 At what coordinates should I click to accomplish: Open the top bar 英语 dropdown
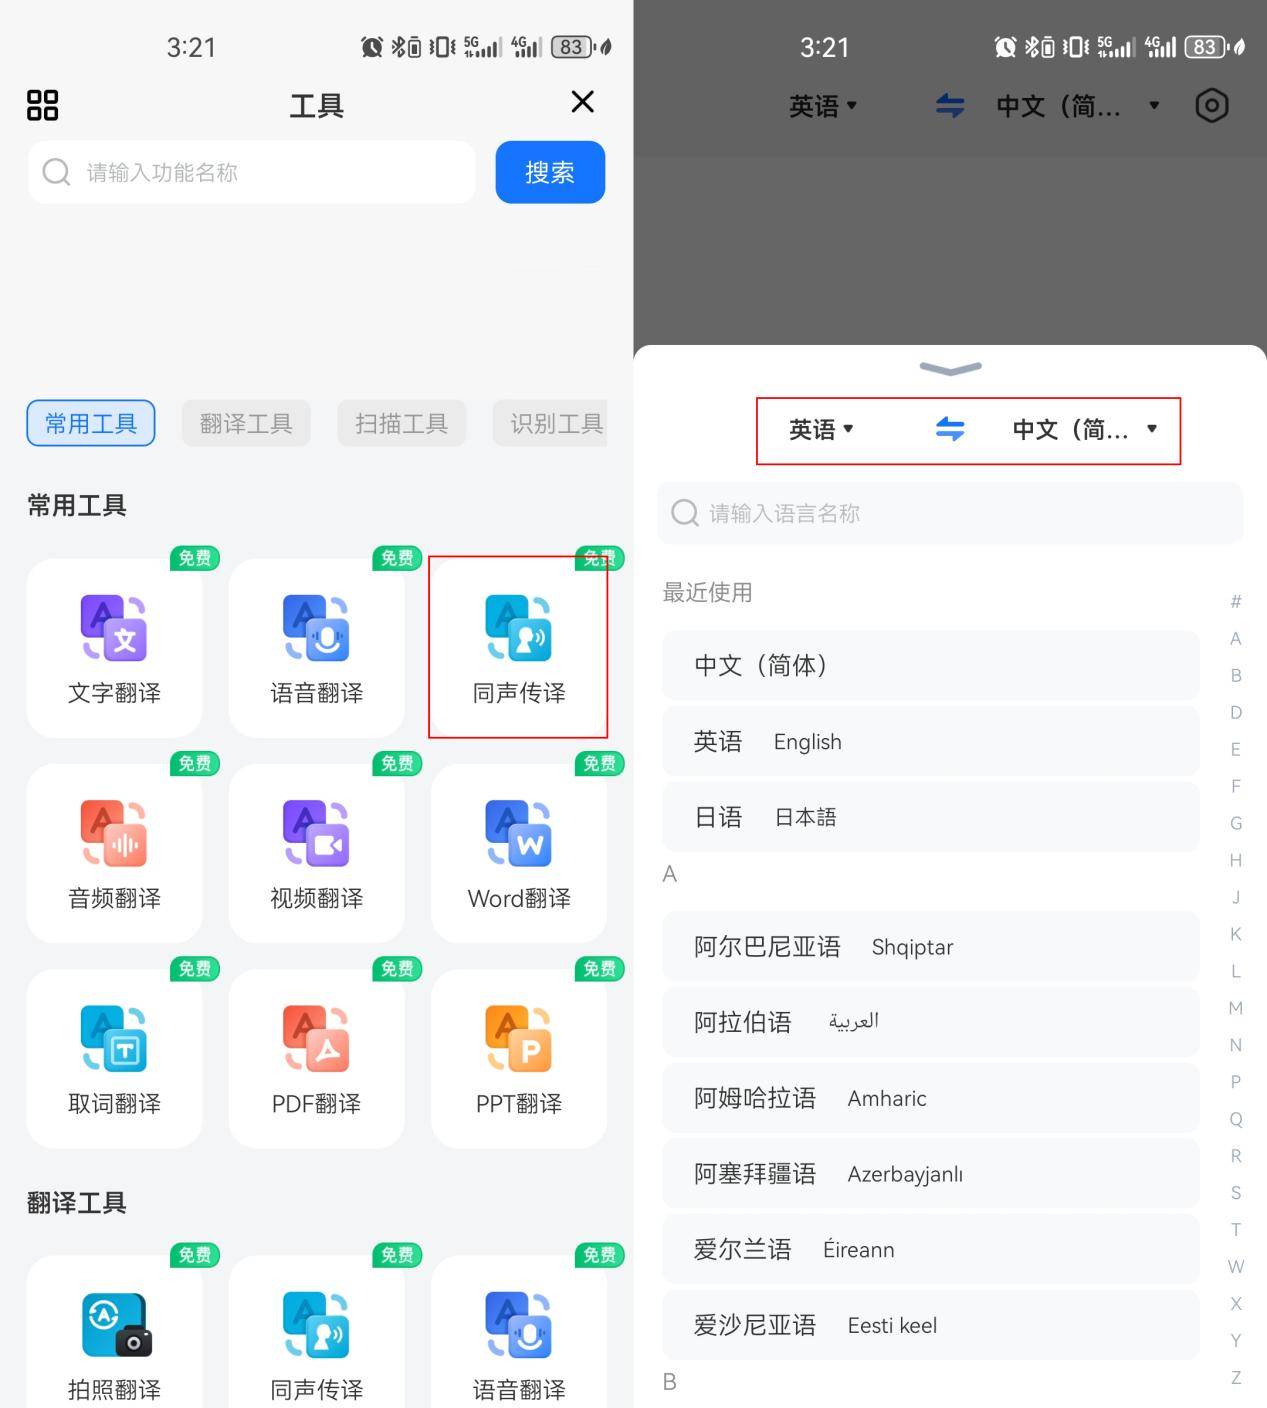(x=823, y=105)
